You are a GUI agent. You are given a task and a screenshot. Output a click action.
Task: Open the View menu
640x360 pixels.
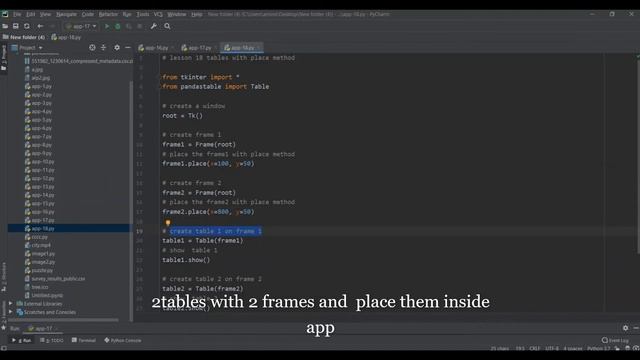(45, 14)
